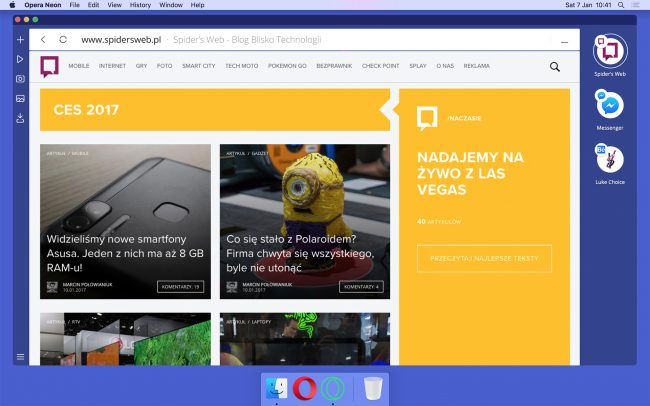Open the Apple menu
Screen dimensions: 650x406
coord(12,5)
